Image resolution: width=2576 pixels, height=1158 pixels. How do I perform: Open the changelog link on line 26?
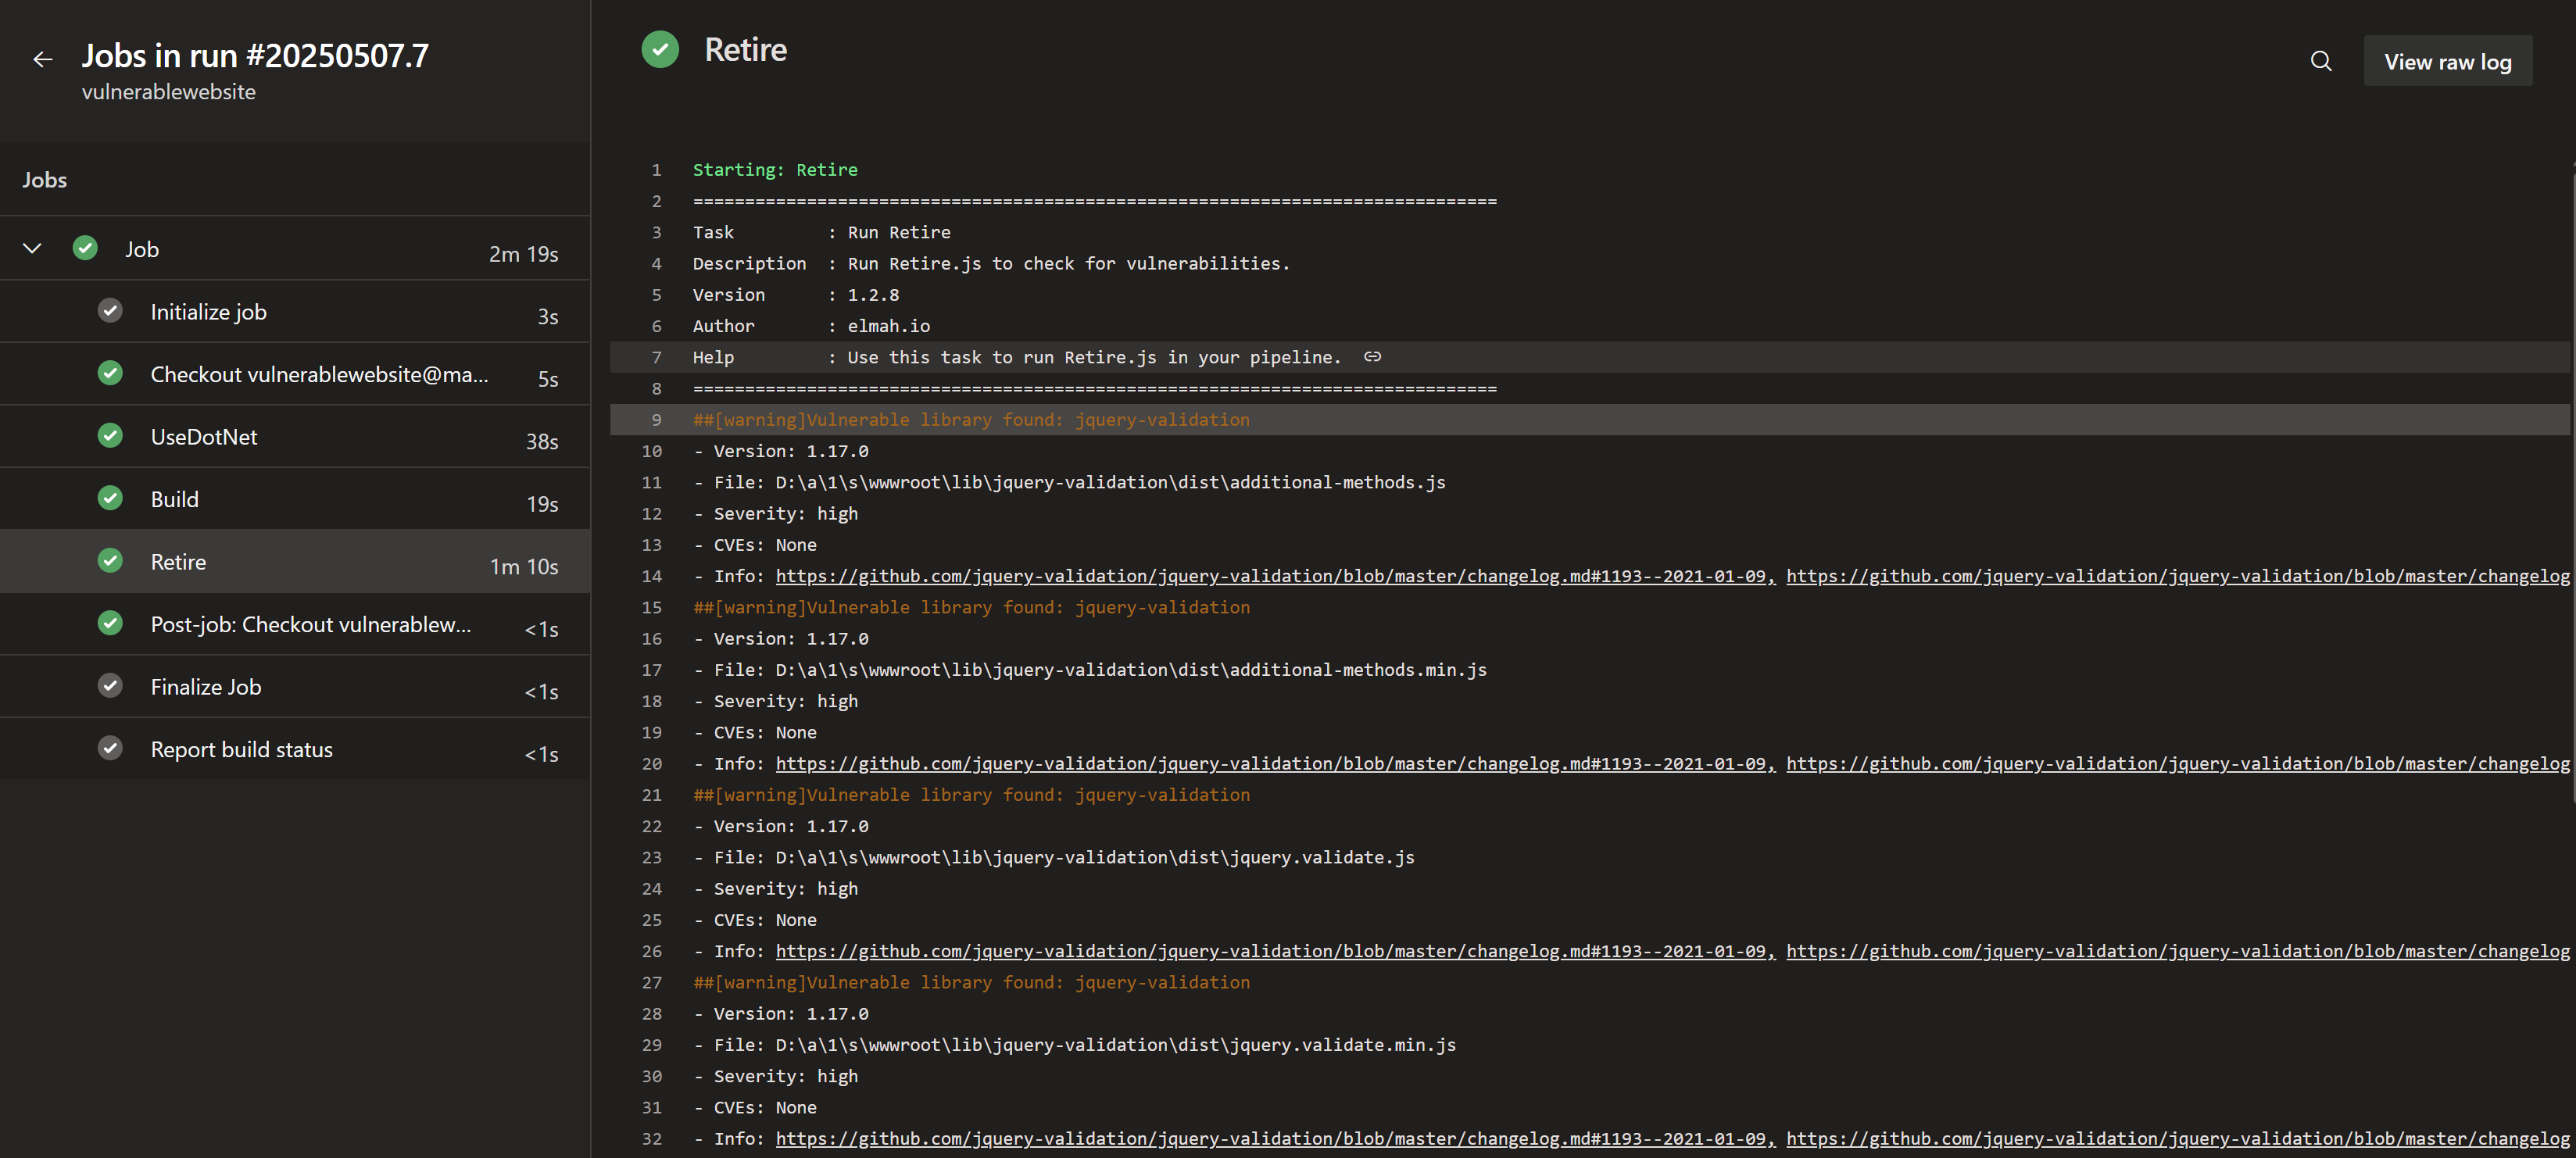click(x=1270, y=951)
